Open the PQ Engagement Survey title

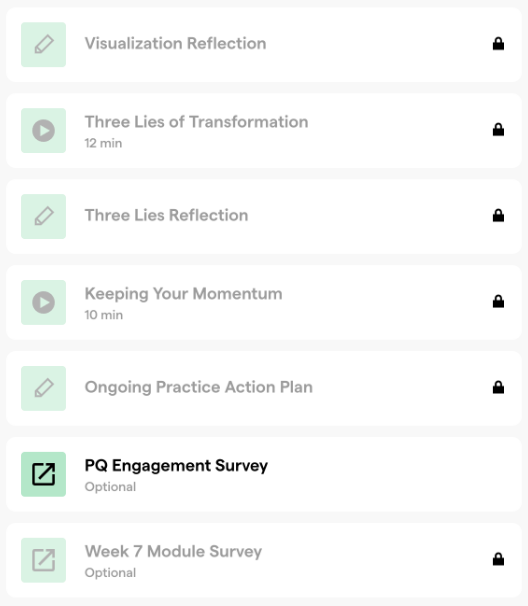[x=176, y=466]
